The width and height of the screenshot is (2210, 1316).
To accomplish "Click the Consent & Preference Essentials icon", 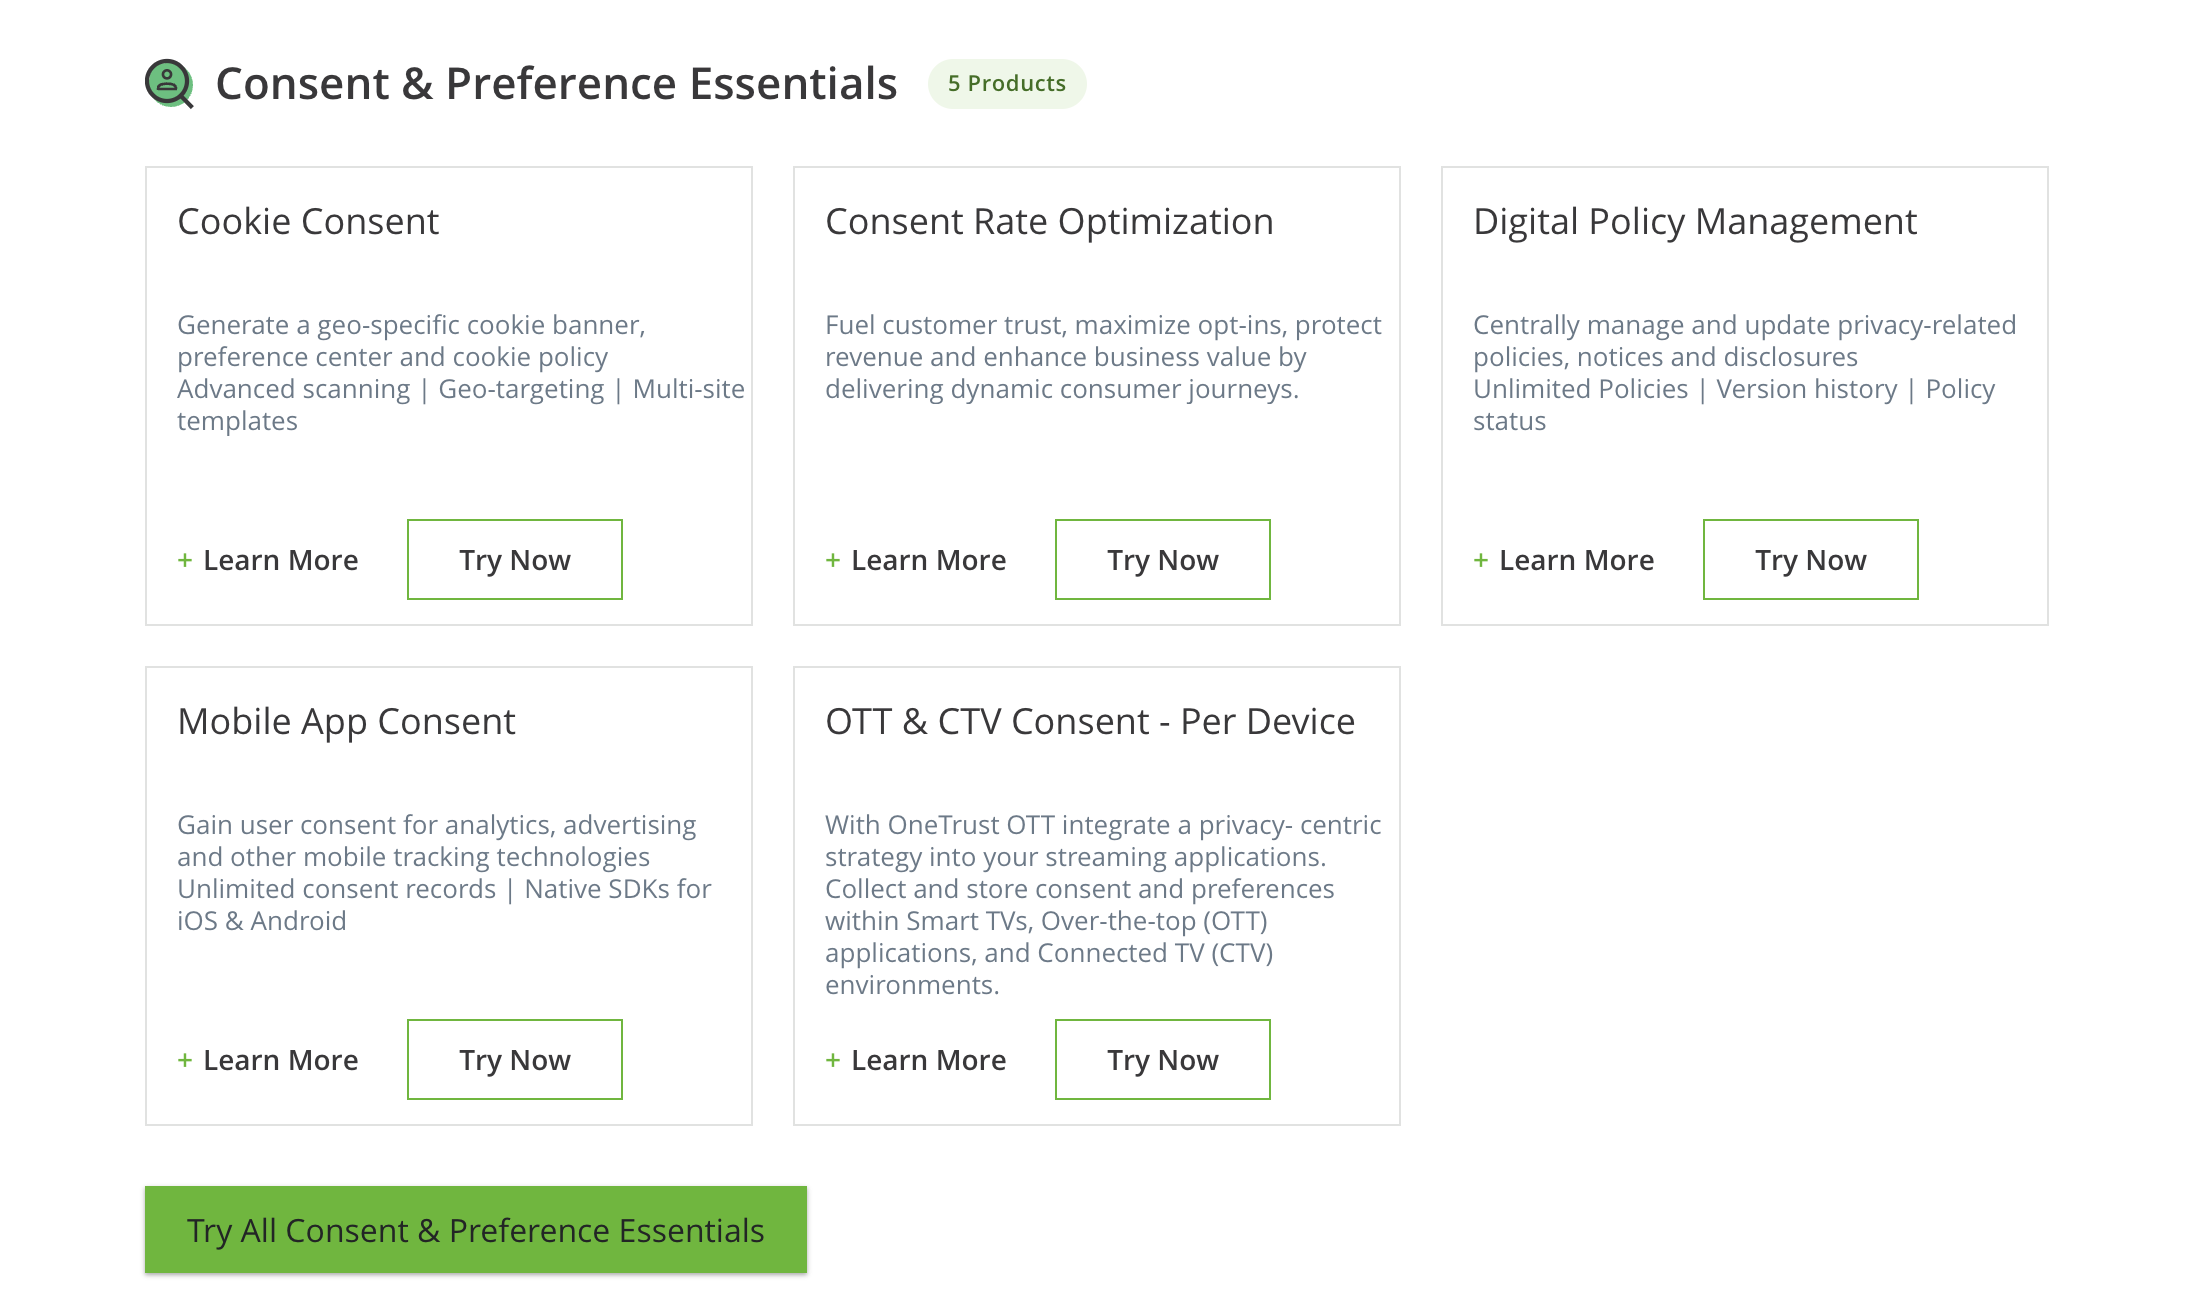I will point(168,81).
